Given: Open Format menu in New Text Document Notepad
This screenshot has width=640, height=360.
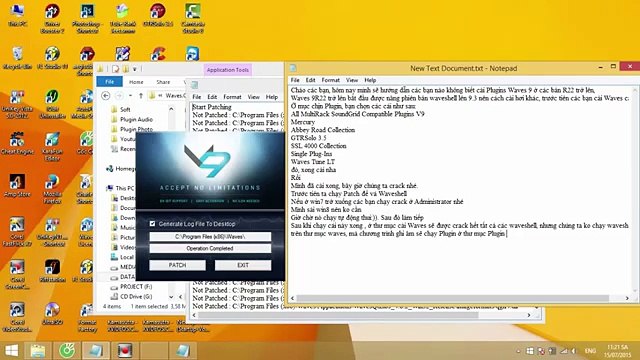Looking at the screenshot, I should [330, 80].
